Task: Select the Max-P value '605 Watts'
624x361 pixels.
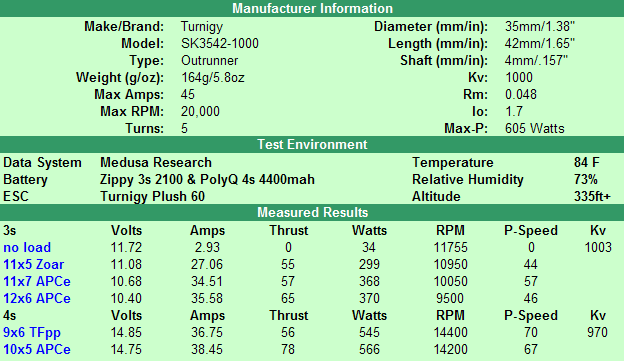Action: tap(534, 129)
